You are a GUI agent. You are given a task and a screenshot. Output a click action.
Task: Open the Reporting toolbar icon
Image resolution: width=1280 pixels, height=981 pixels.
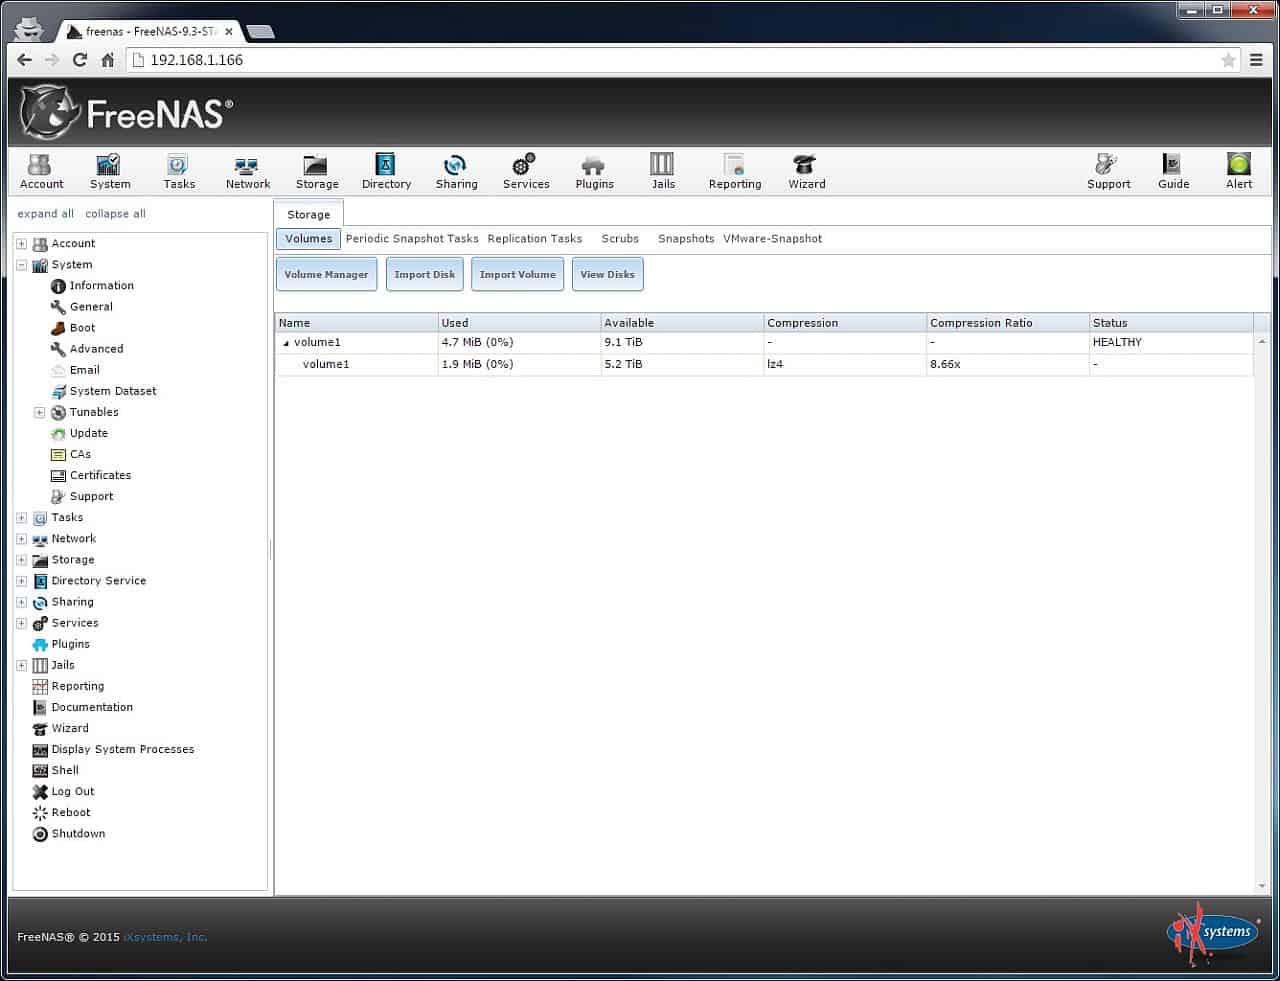point(735,171)
